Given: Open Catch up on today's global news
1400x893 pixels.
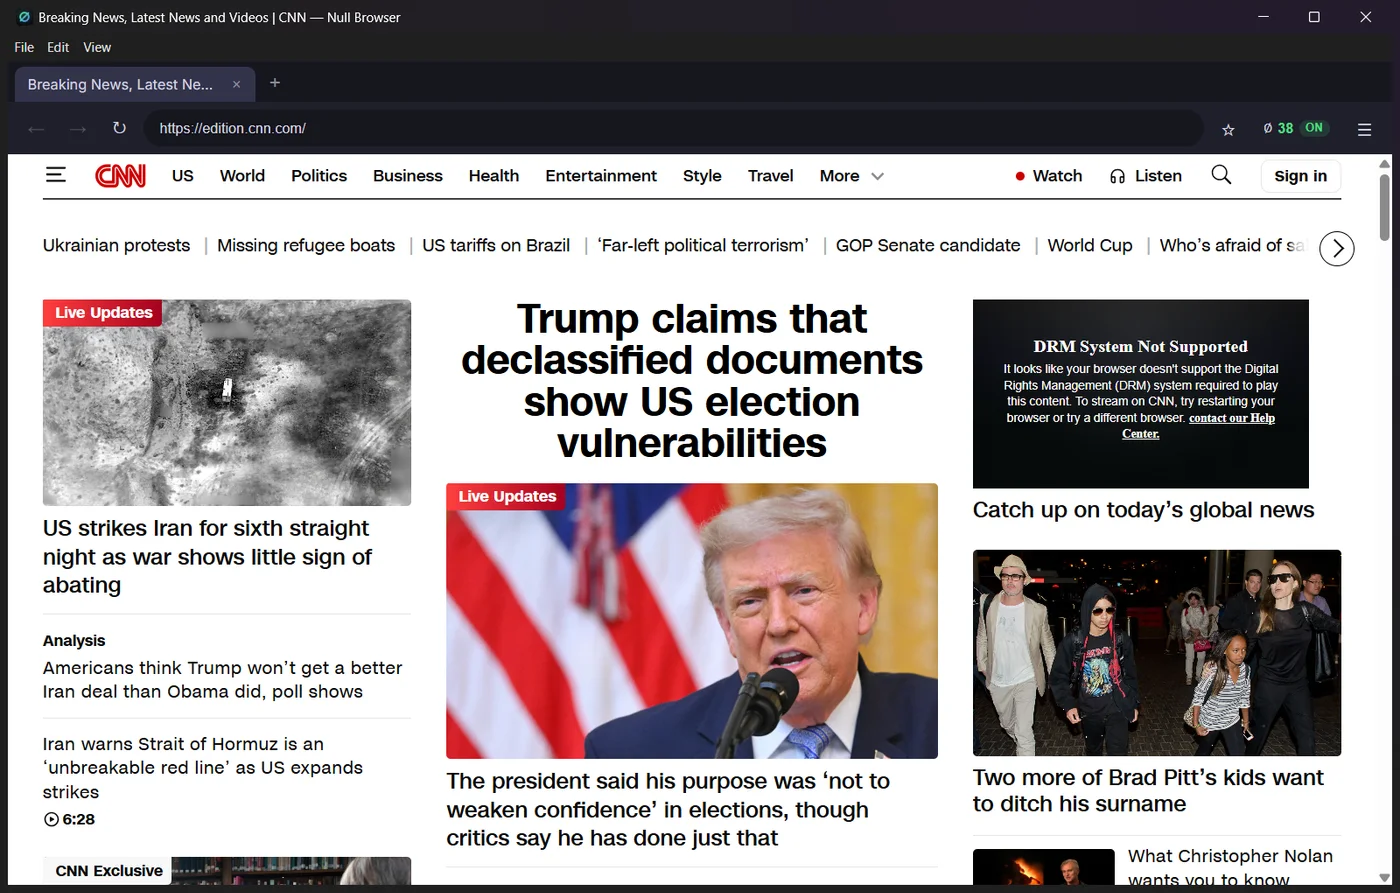Looking at the screenshot, I should pos(1143,510).
